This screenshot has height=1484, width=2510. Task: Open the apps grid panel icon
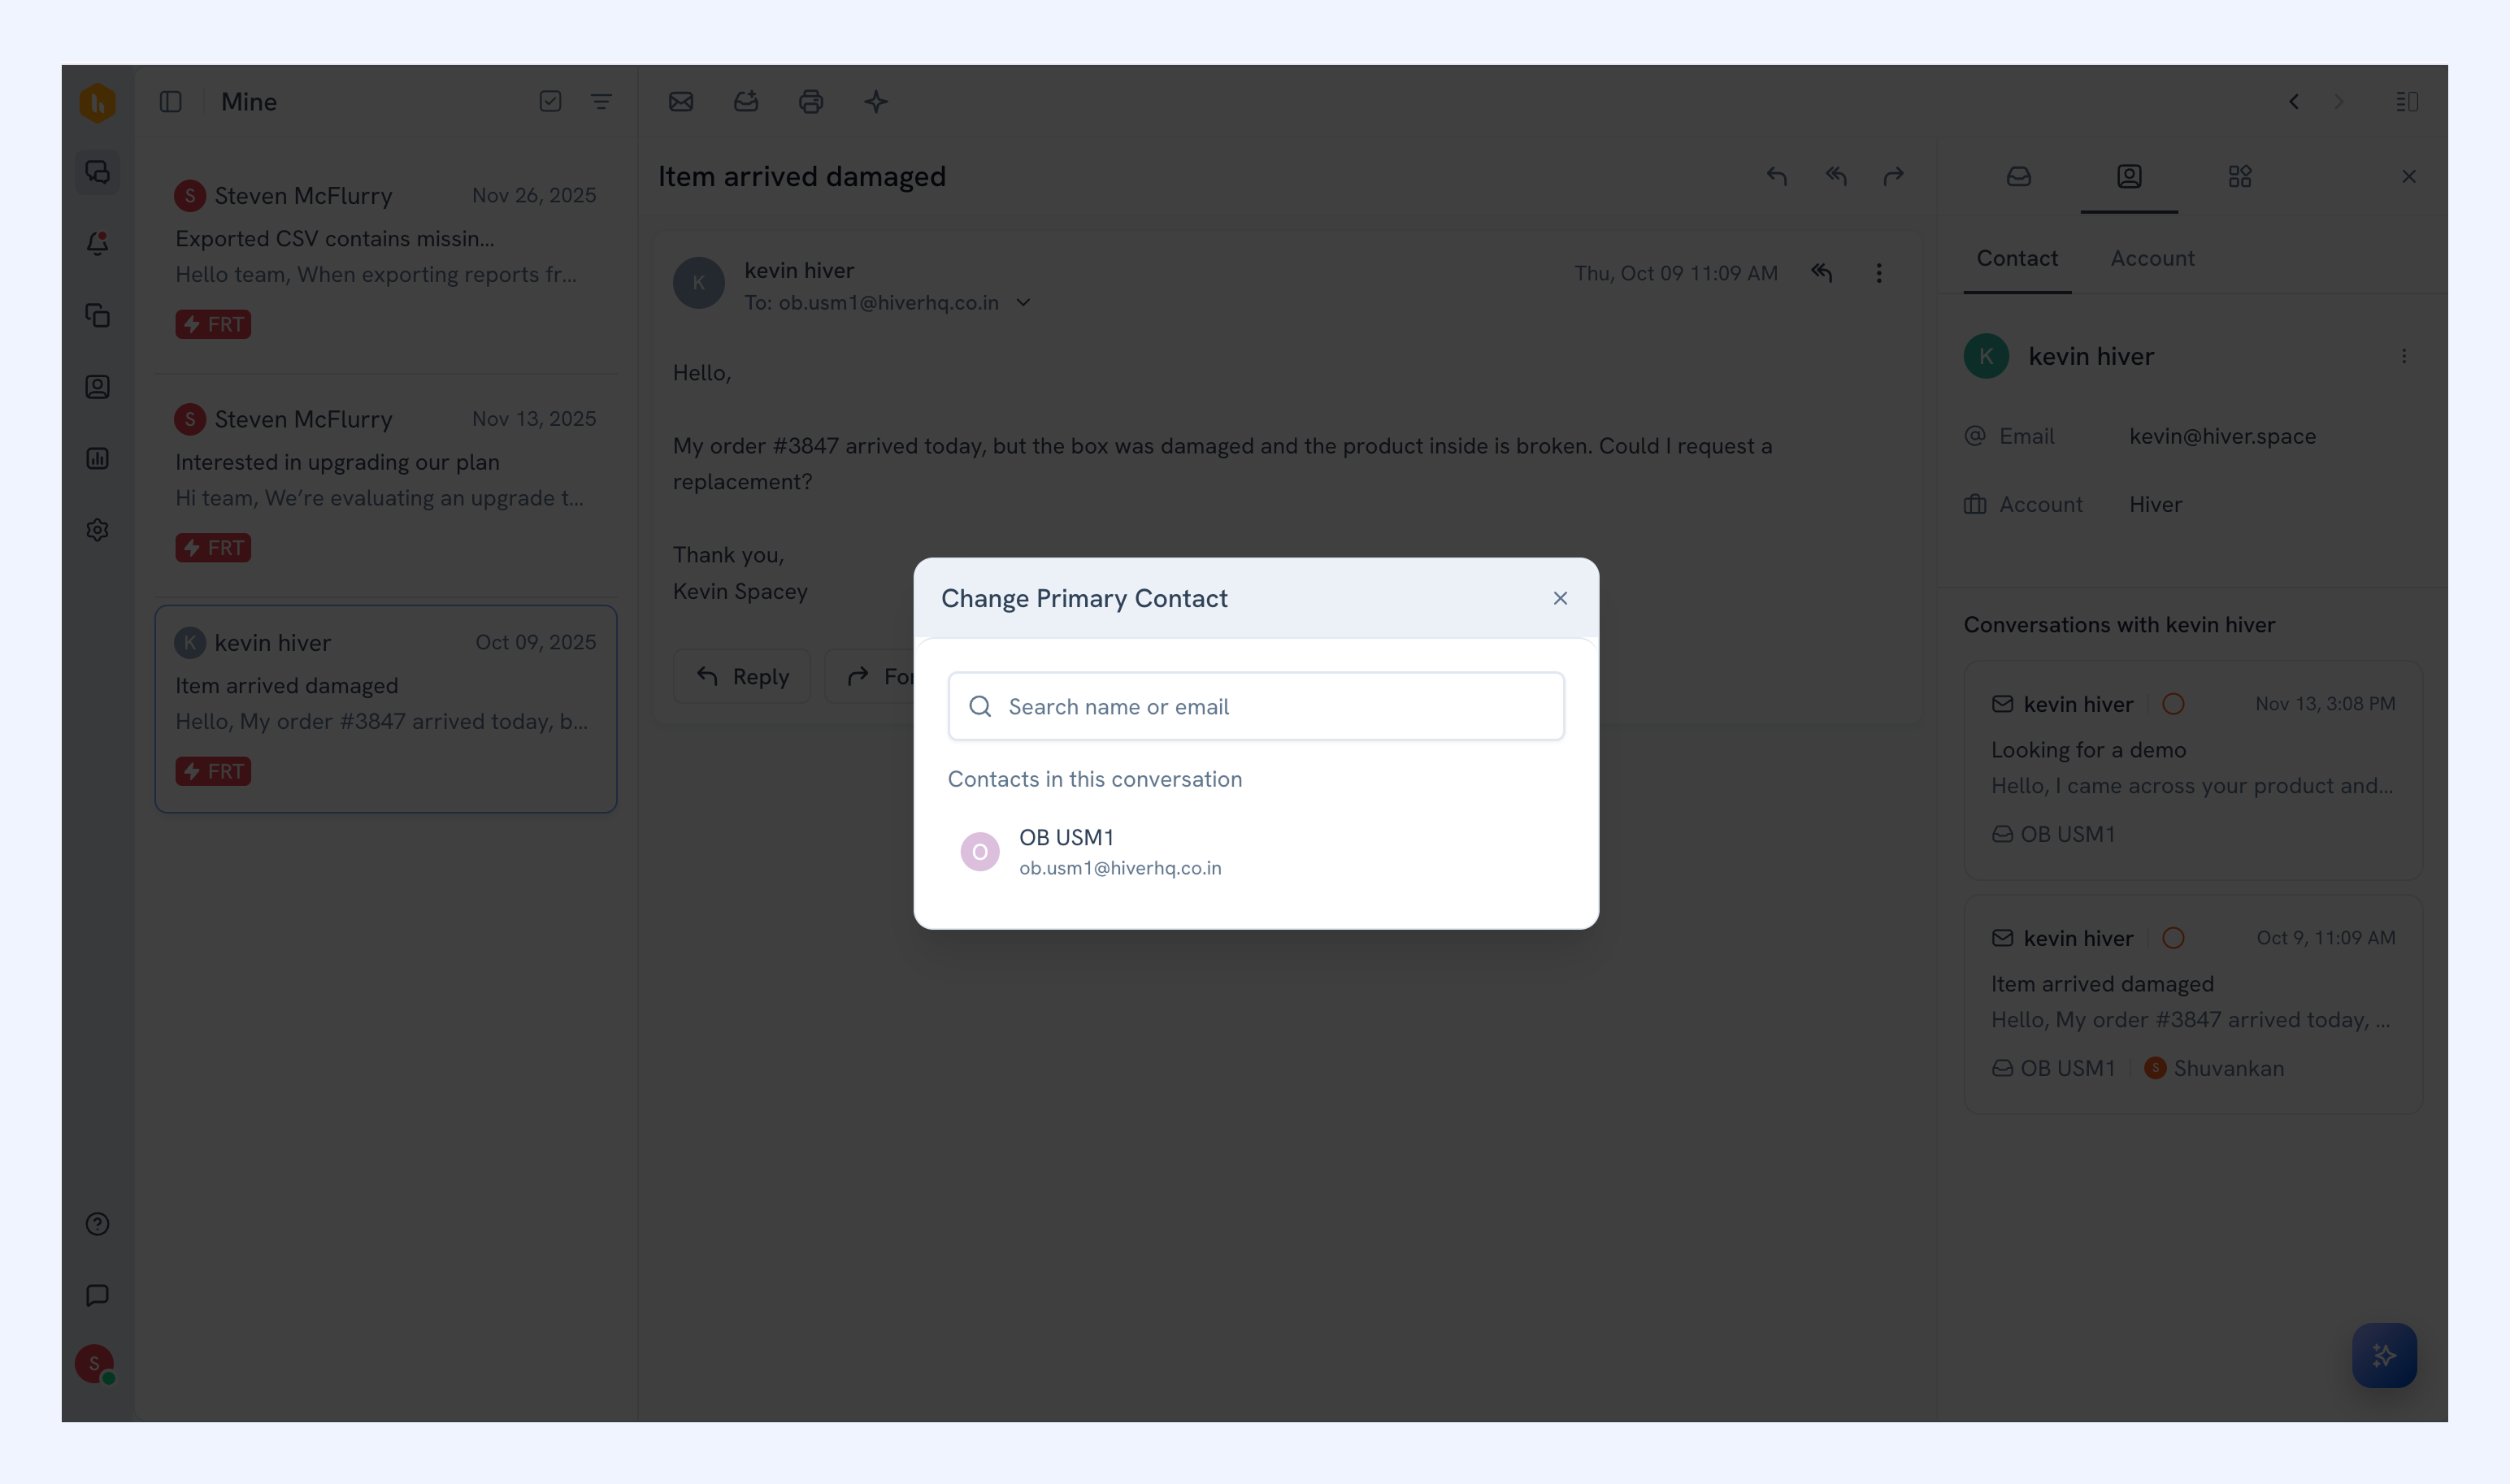(x=2239, y=177)
